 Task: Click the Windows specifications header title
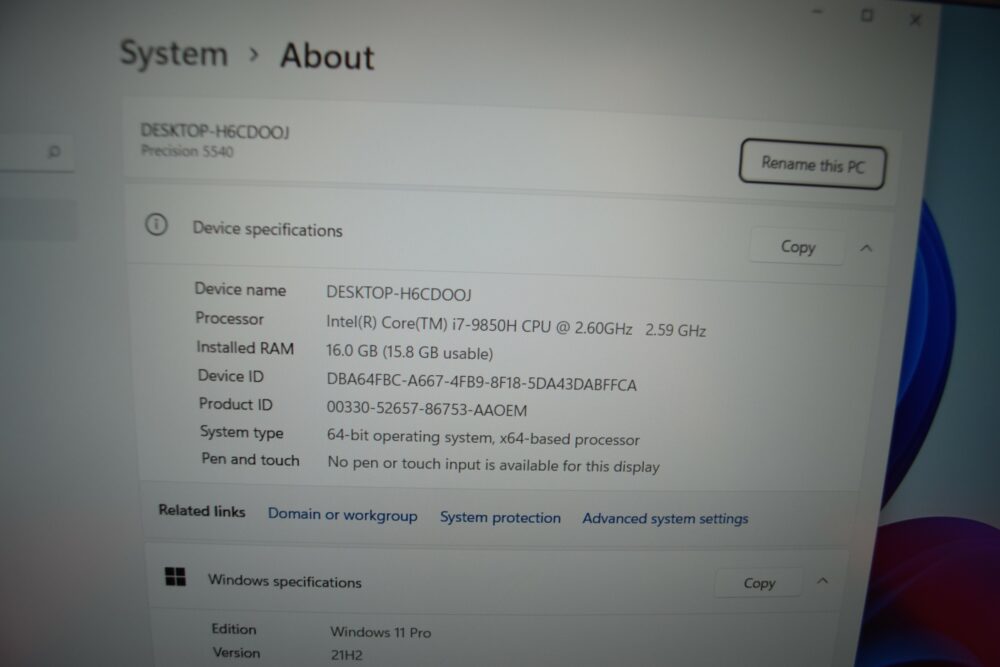tap(284, 581)
